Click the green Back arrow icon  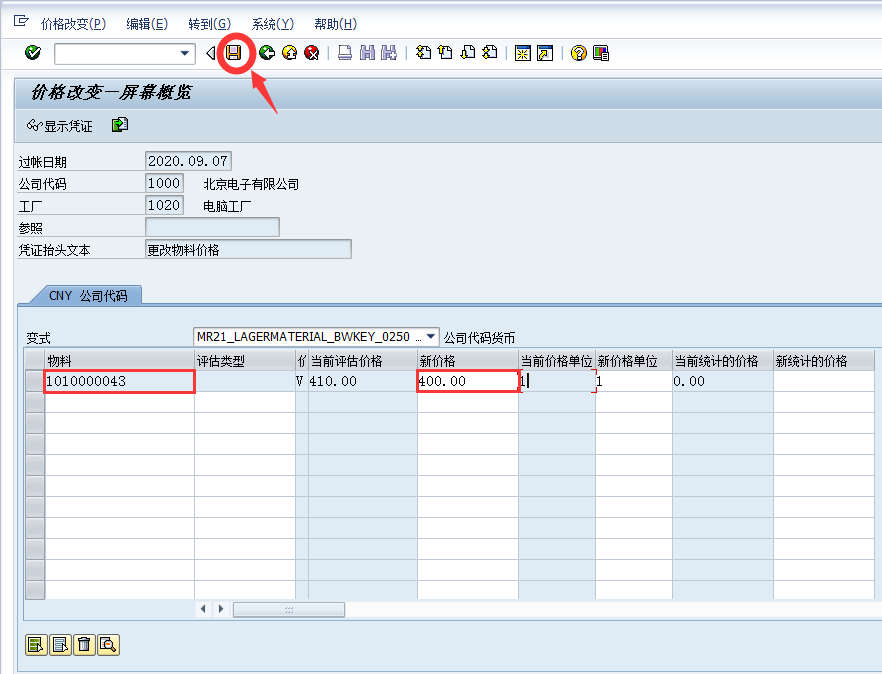(266, 52)
